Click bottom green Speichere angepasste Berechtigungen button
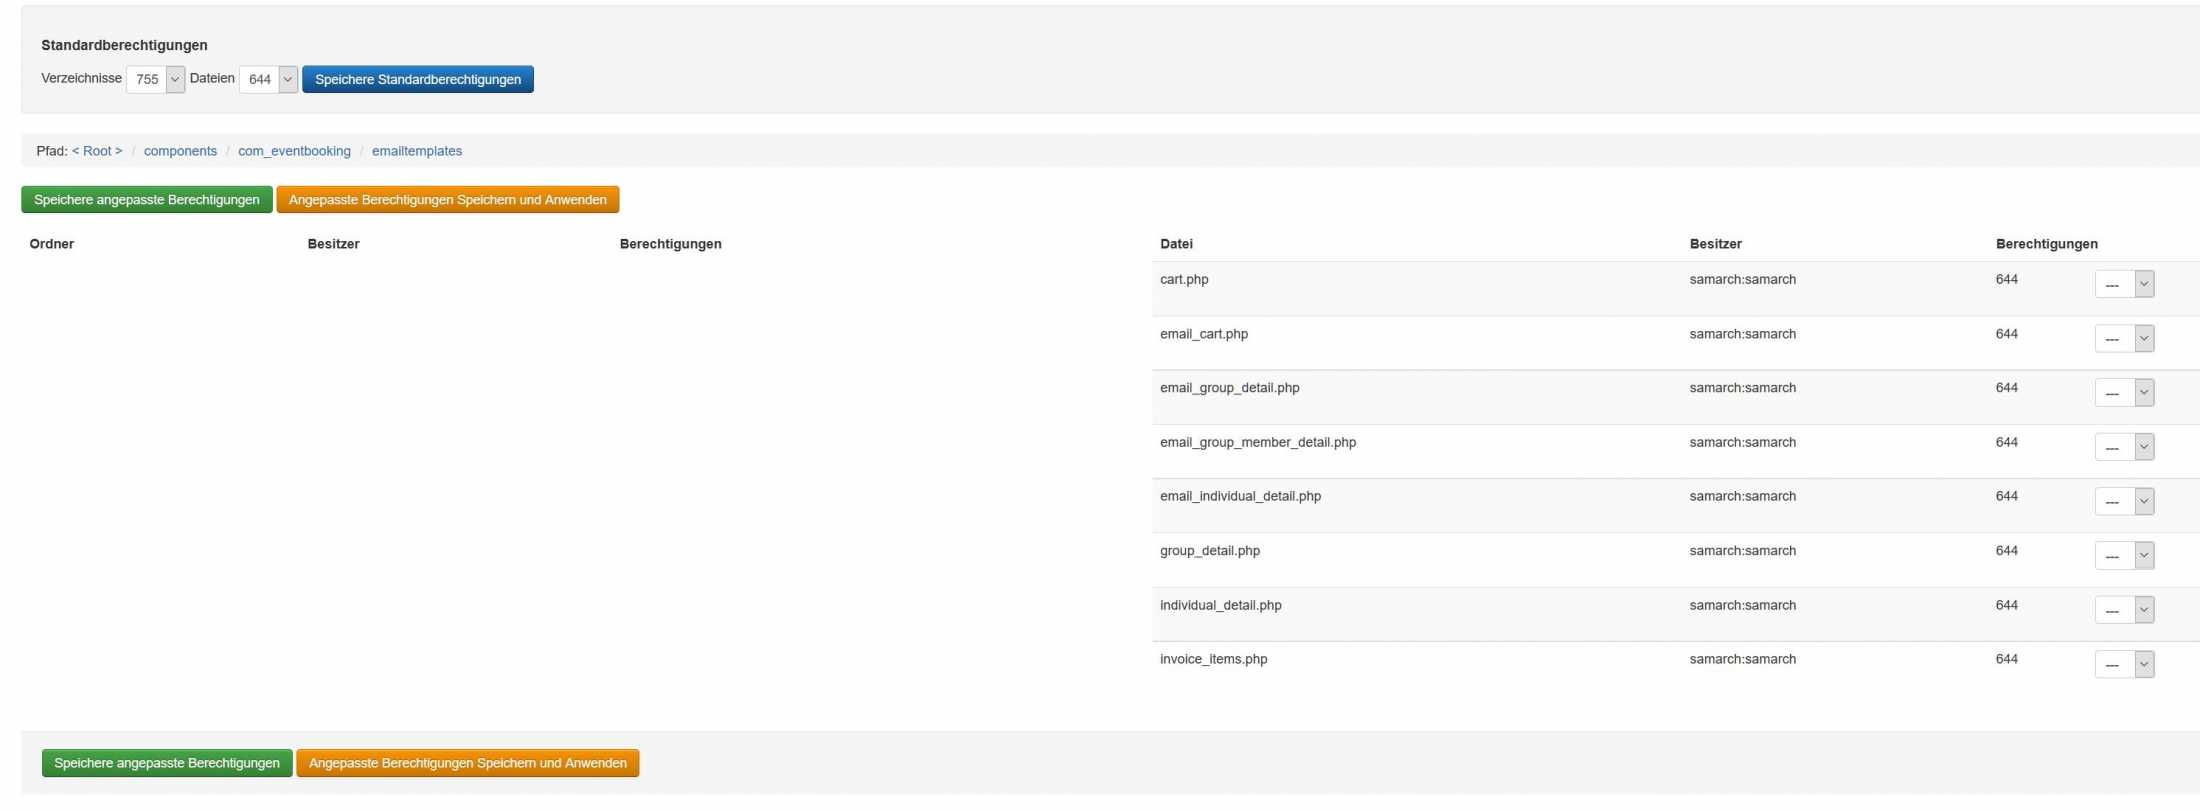 [167, 763]
